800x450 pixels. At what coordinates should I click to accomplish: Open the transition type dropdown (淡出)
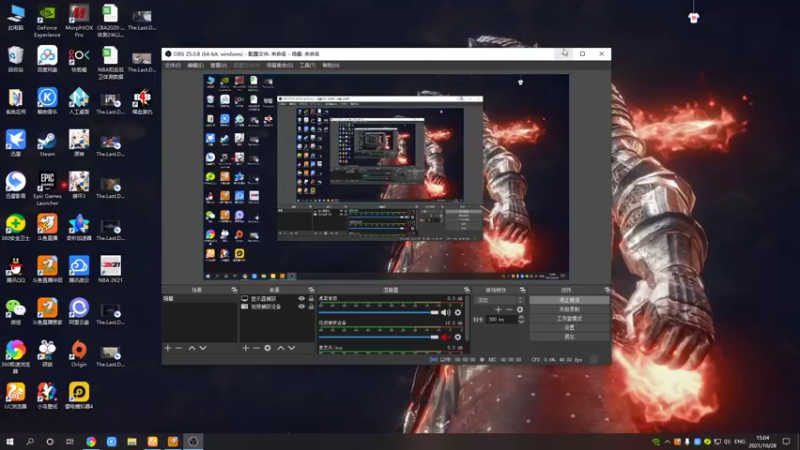point(499,300)
